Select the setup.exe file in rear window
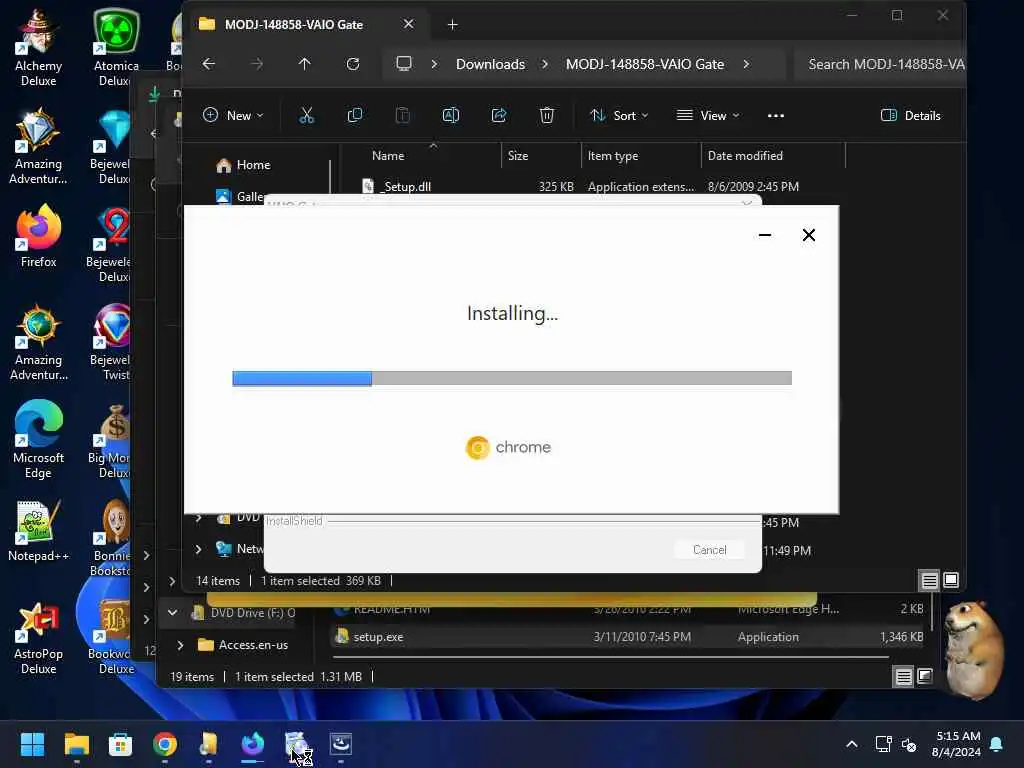1024x768 pixels. click(x=630, y=637)
